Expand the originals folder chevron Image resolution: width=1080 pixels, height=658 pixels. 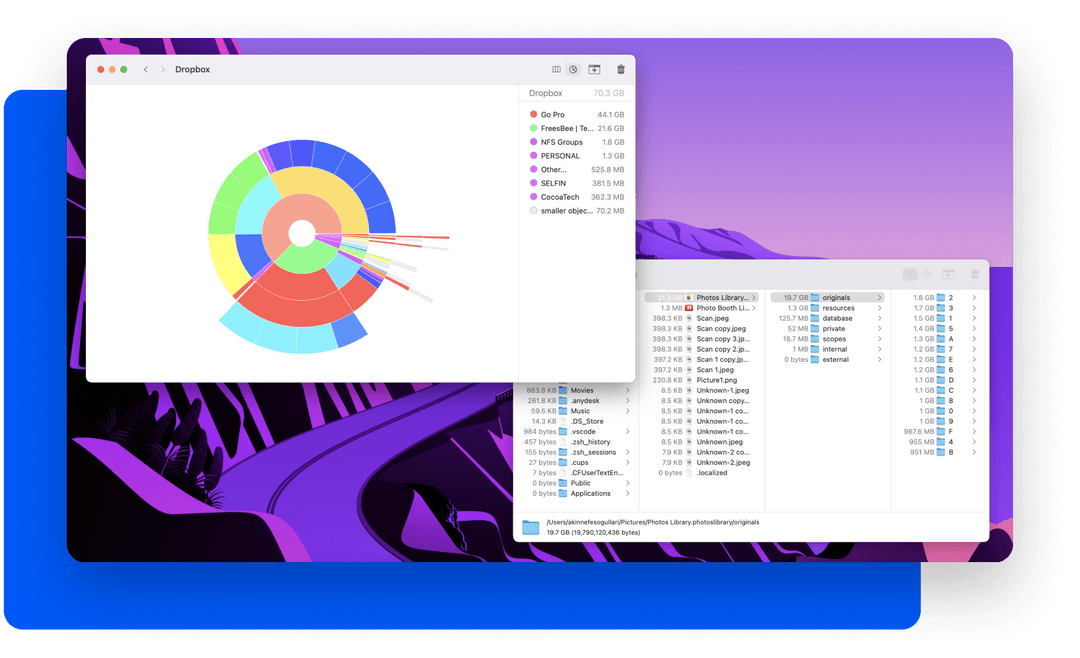point(880,297)
